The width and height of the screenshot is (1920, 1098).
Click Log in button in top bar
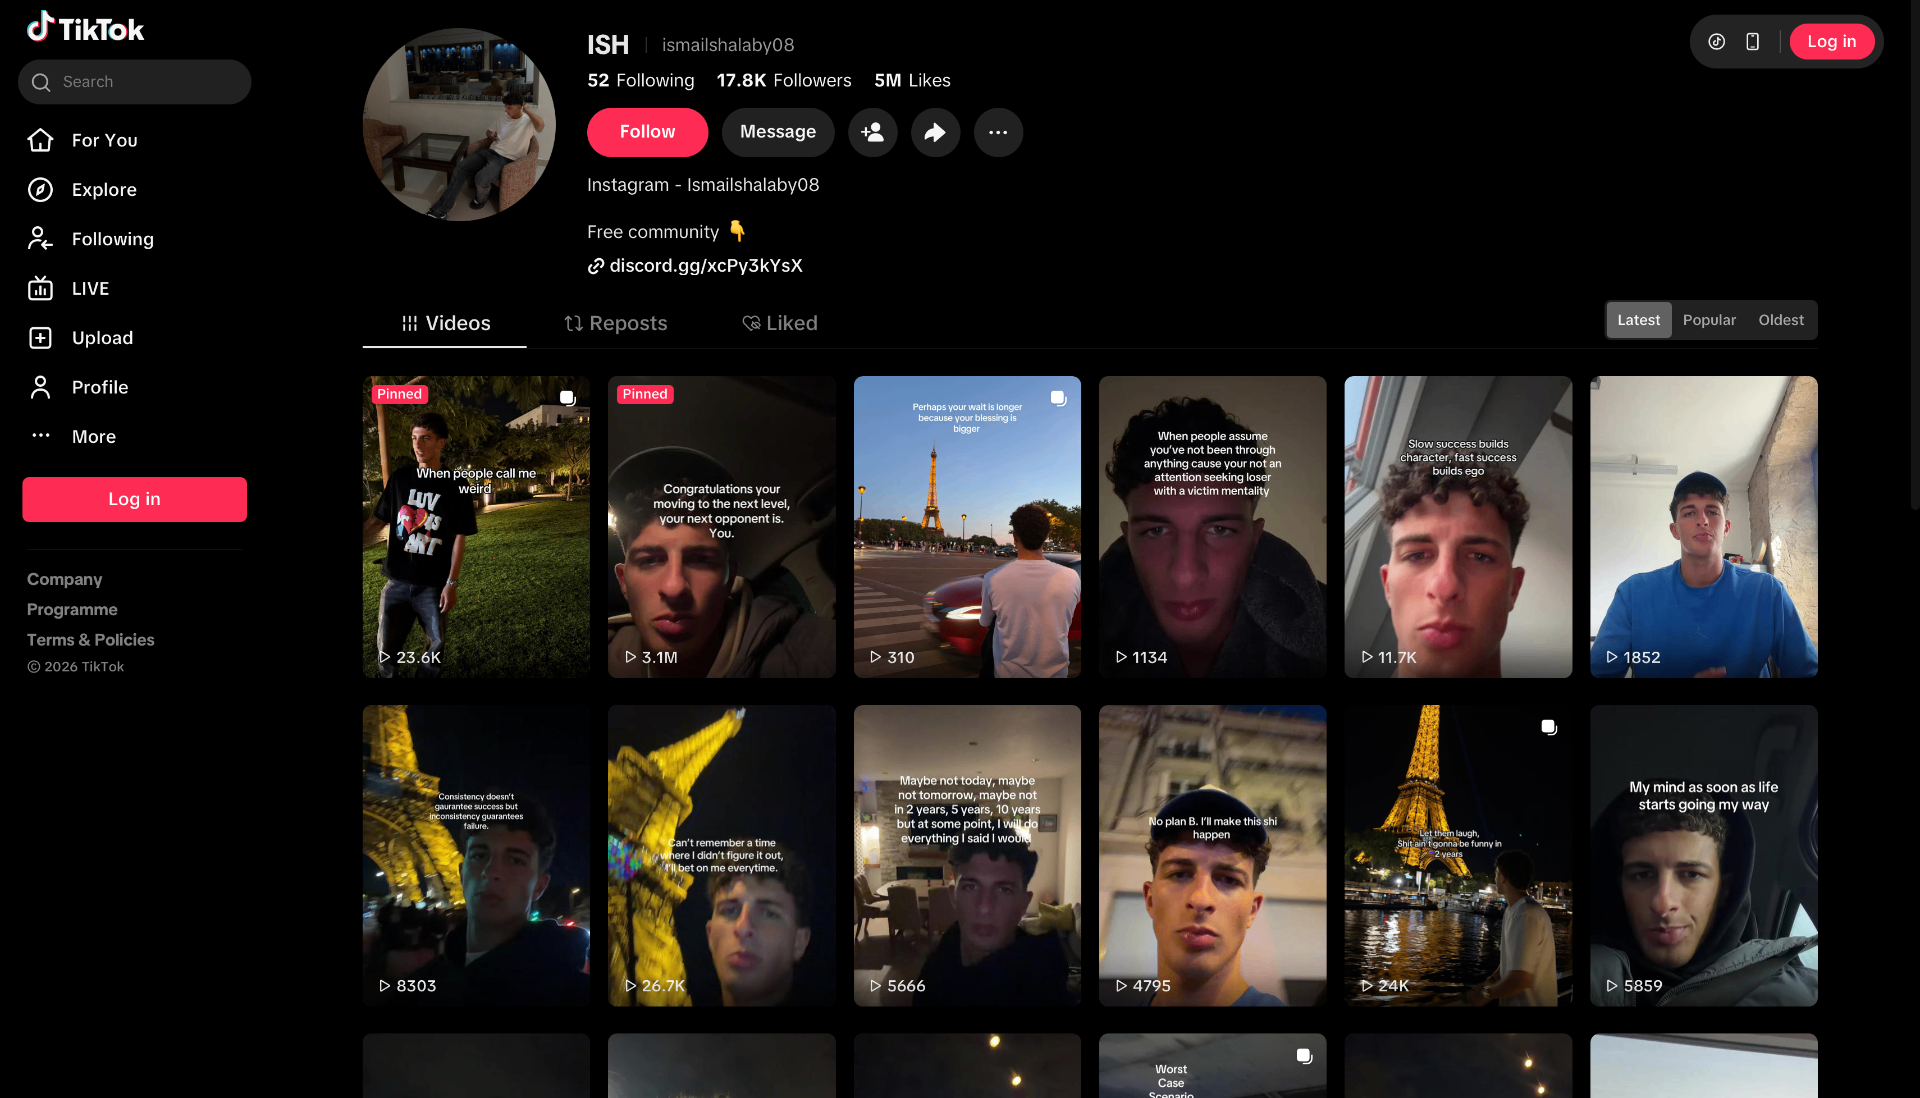[x=1831, y=42]
